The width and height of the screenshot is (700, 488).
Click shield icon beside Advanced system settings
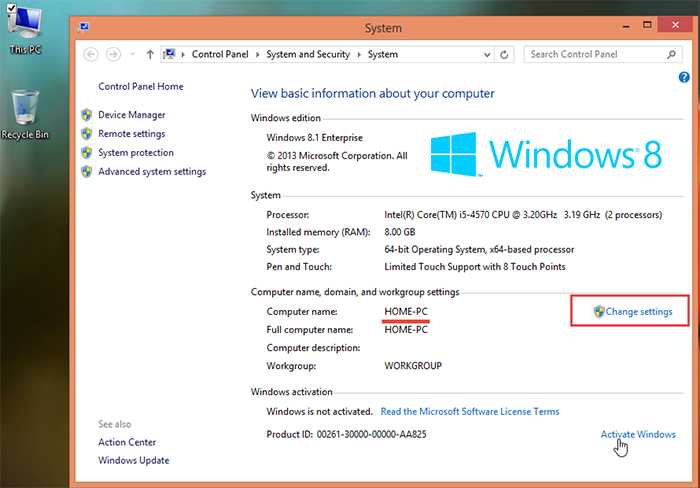pyautogui.click(x=87, y=171)
